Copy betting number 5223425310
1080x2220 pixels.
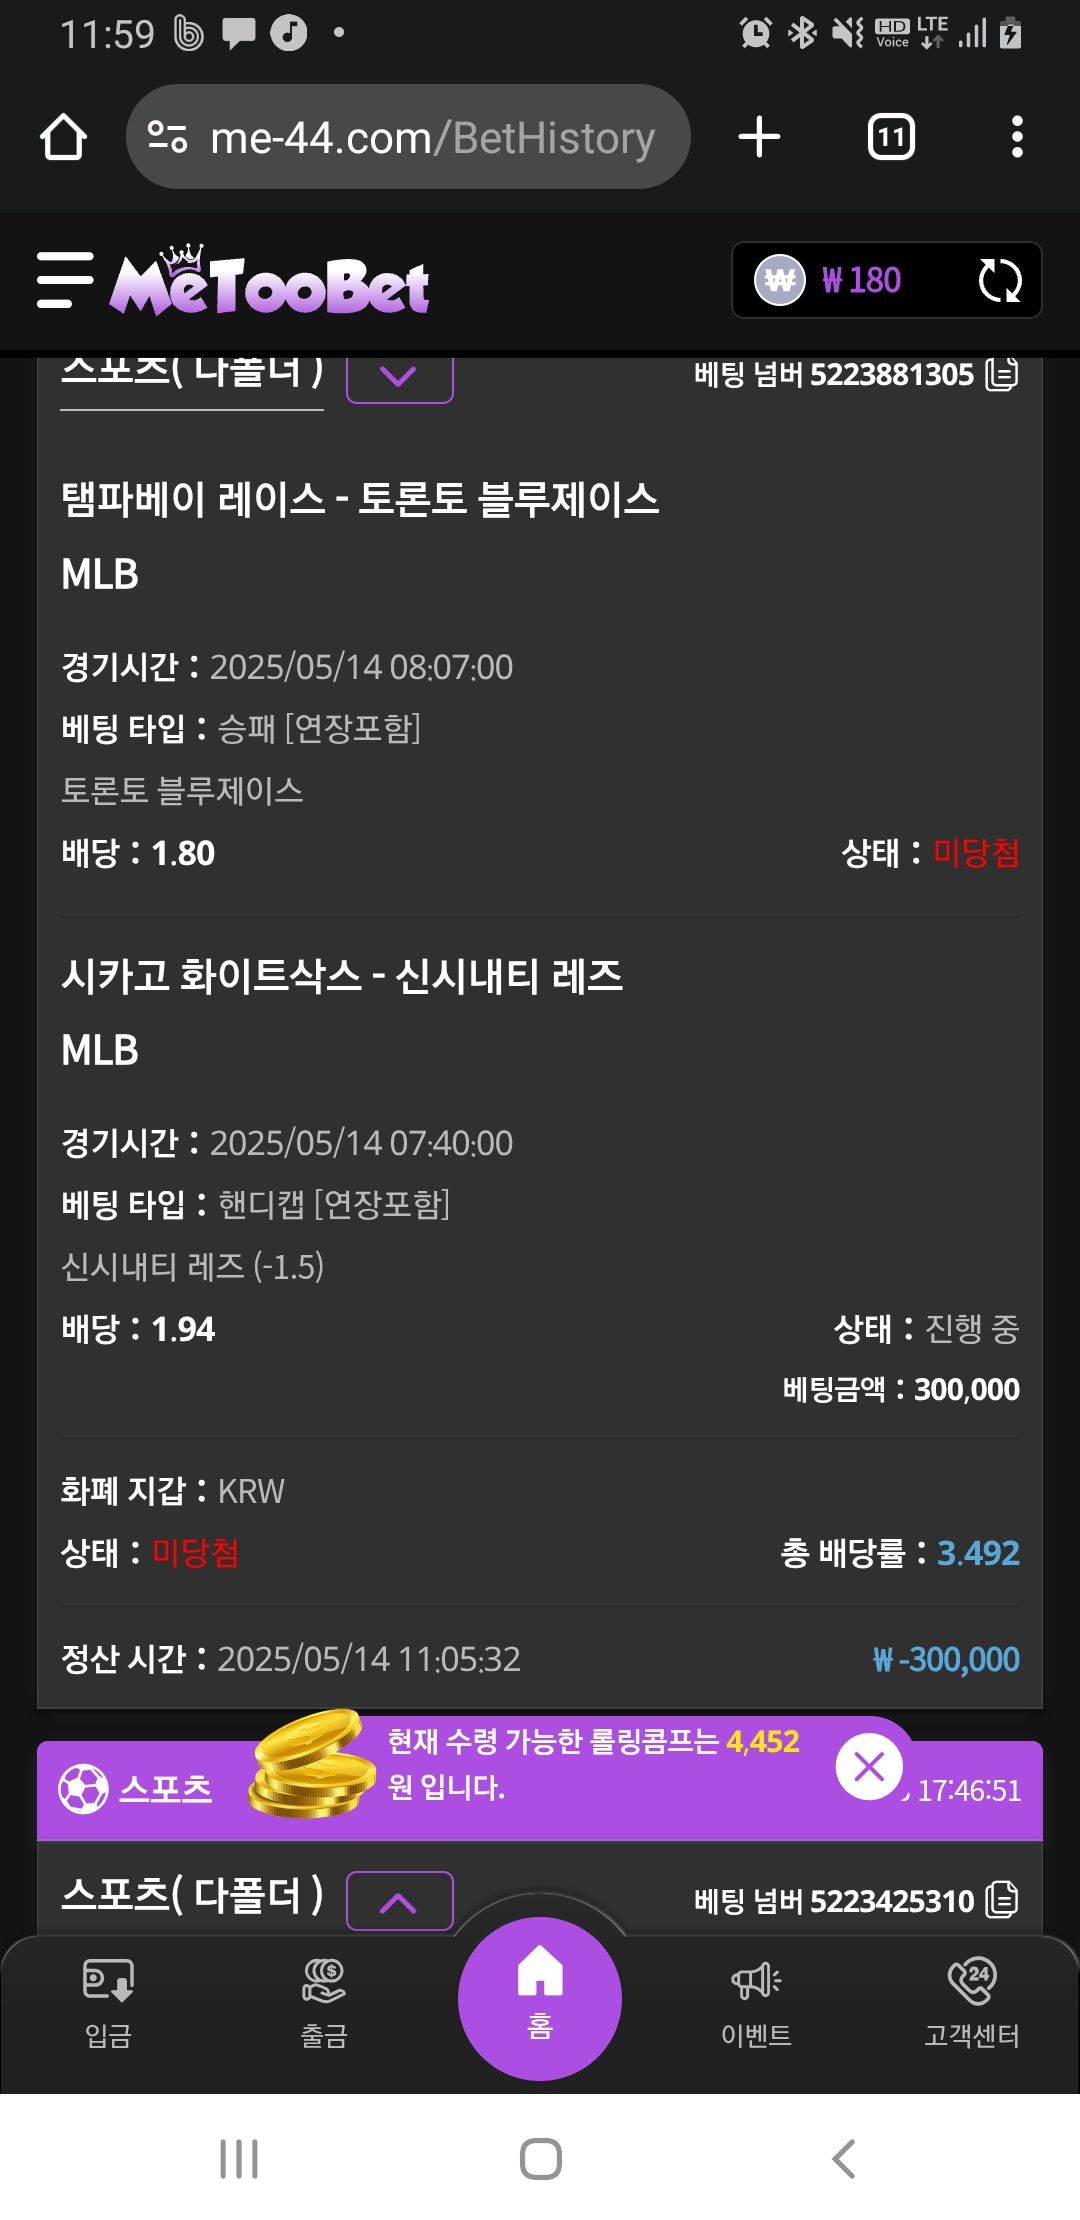tap(1002, 1900)
